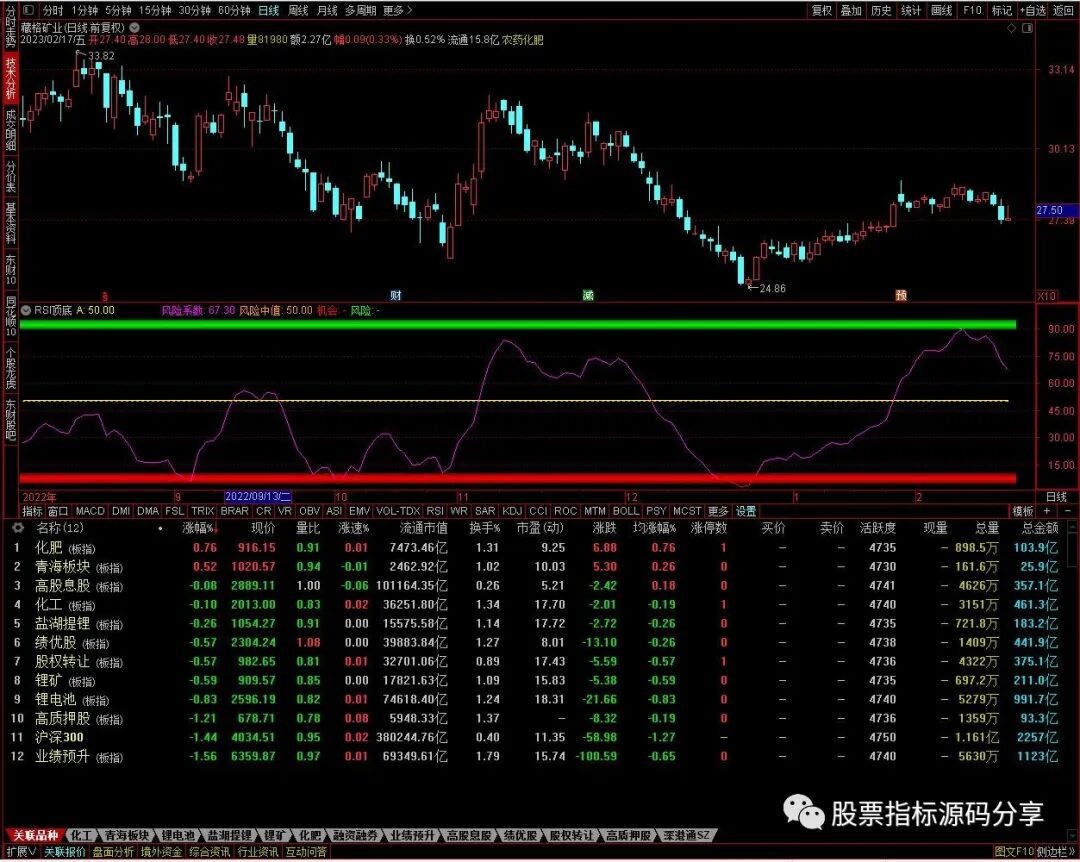Open the RSI顶底 indicator dropdown arrow
The height and width of the screenshot is (862, 1080).
pyautogui.click(x=26, y=311)
